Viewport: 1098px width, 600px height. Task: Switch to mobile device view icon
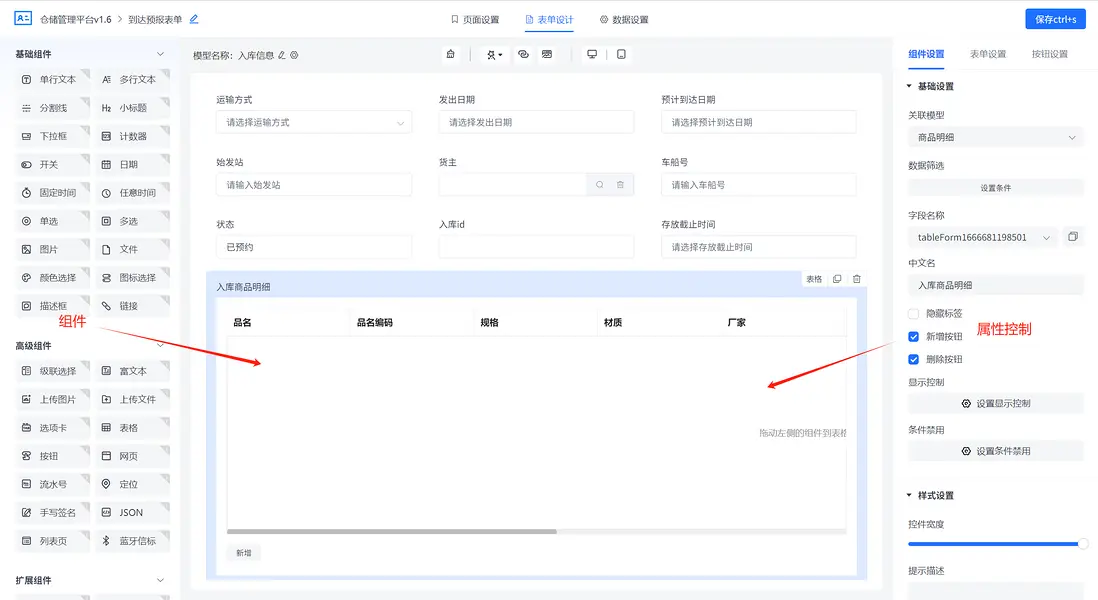pos(621,55)
